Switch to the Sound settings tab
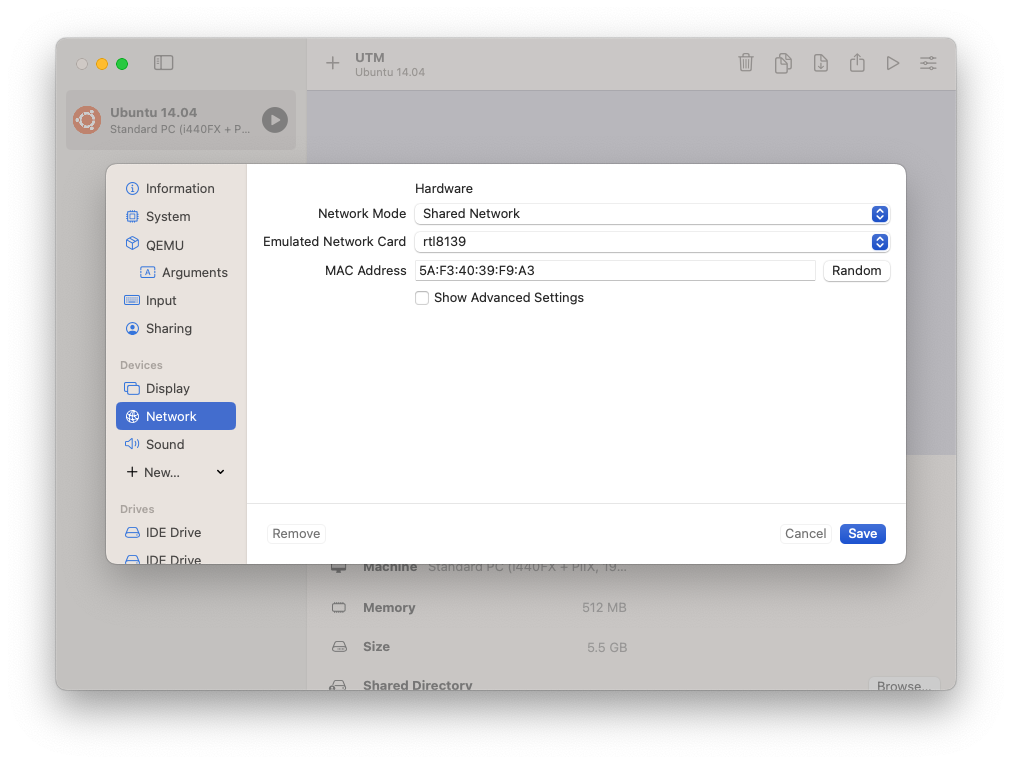This screenshot has height=764, width=1012. [165, 444]
